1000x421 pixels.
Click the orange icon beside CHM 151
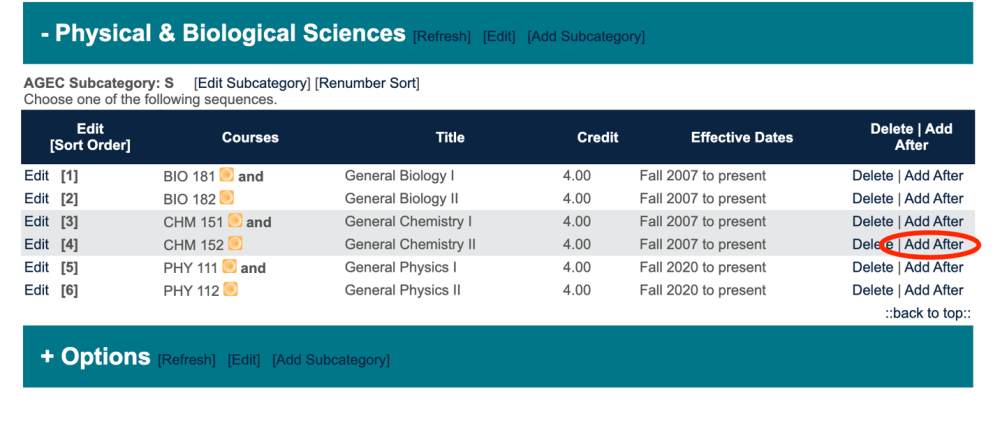pyautogui.click(x=235, y=221)
